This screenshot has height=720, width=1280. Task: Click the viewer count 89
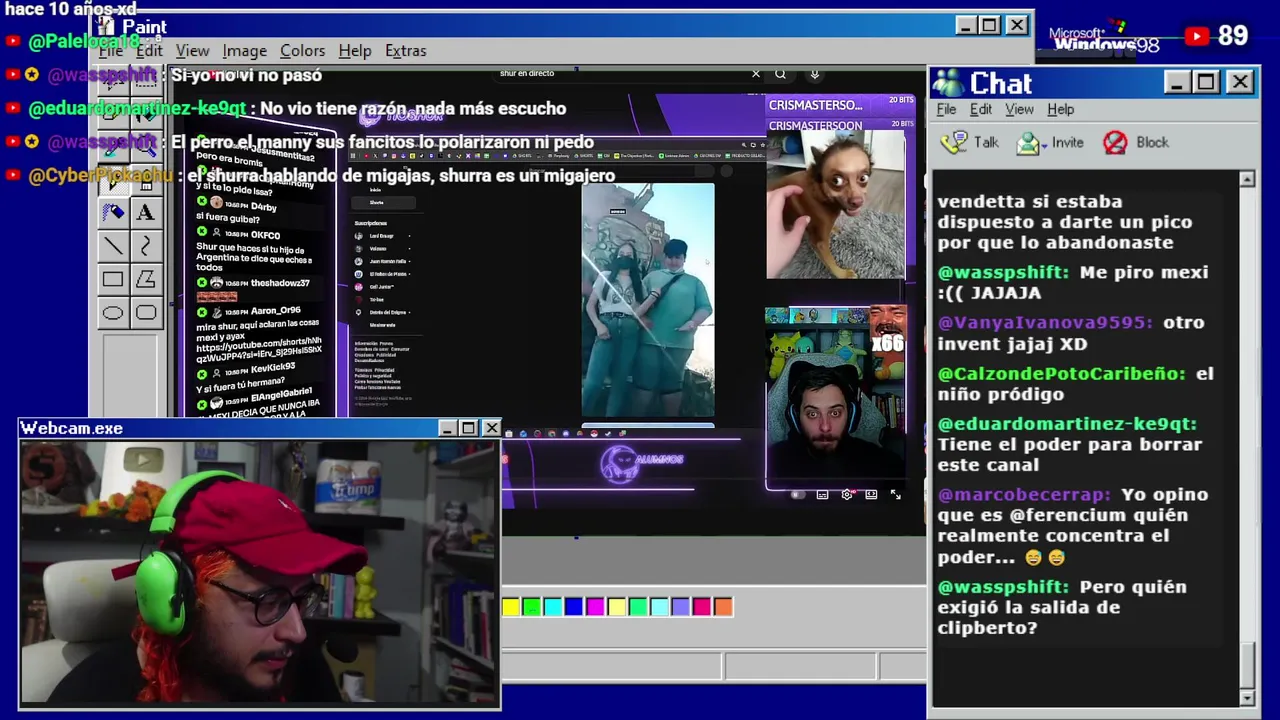pos(1233,36)
